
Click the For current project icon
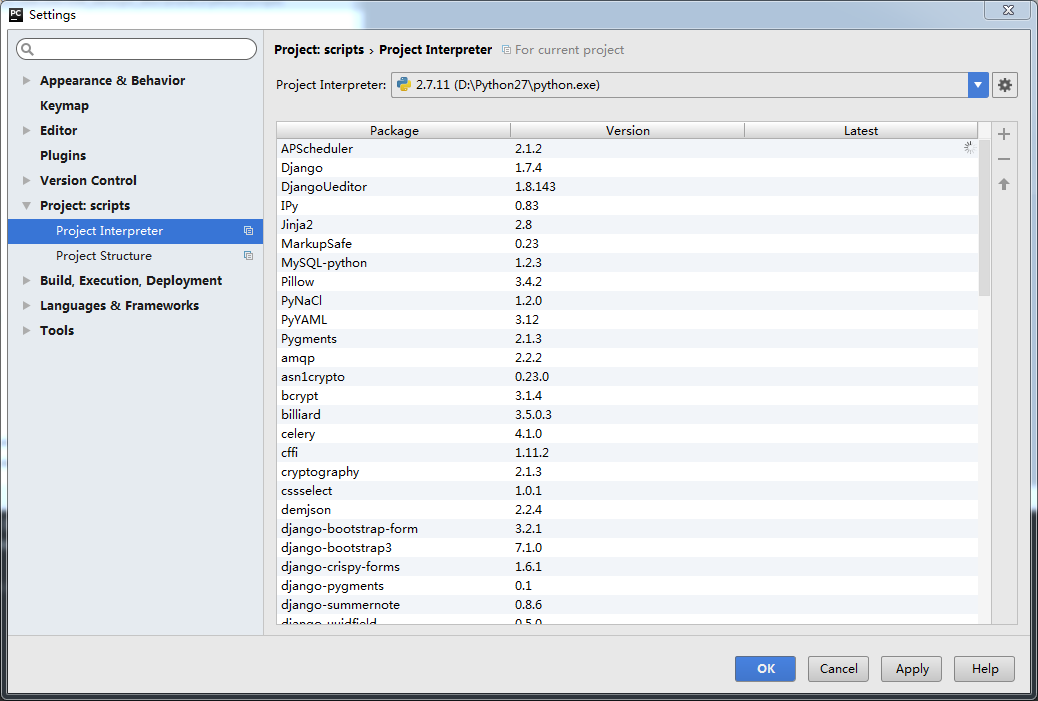click(506, 50)
